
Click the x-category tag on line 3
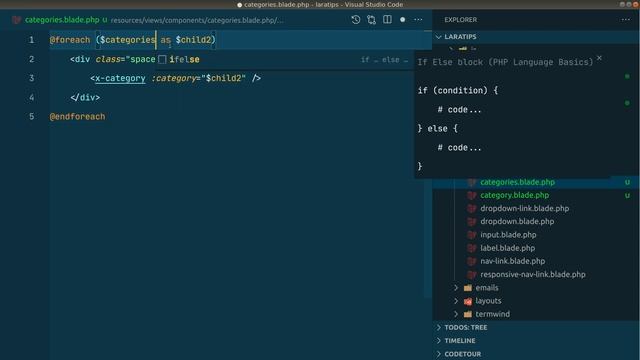(120, 78)
